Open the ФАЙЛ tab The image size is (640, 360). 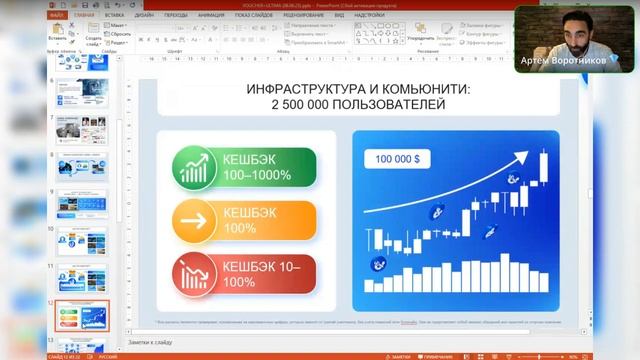57,15
